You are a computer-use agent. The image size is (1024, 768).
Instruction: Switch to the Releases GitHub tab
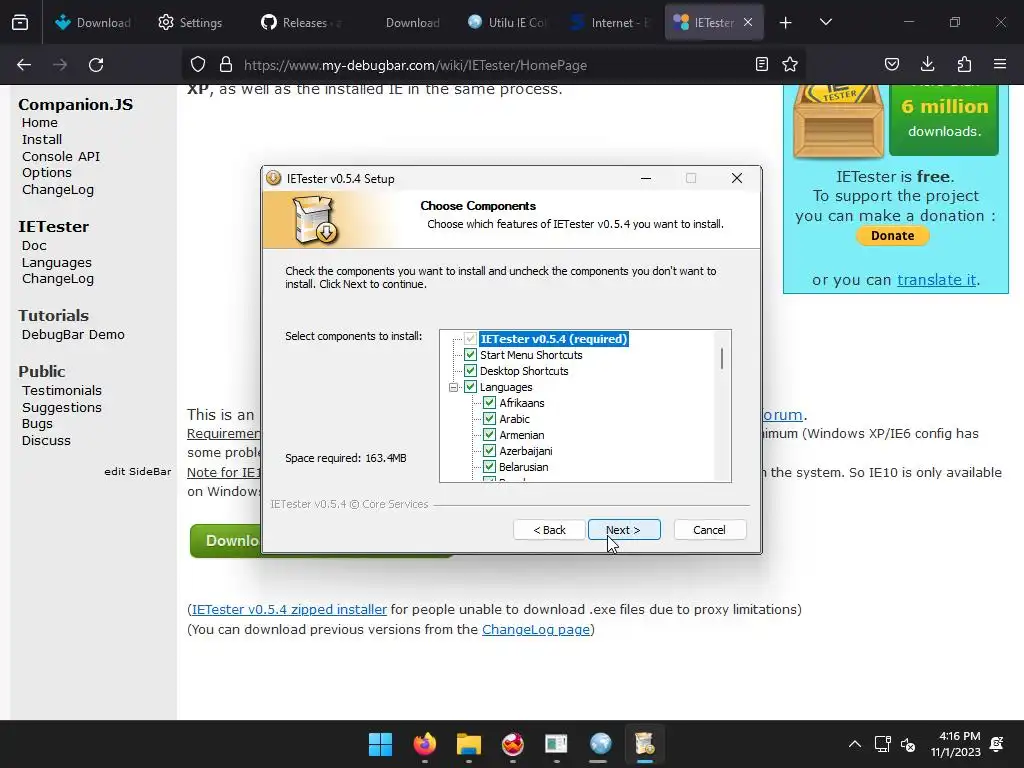(x=302, y=22)
